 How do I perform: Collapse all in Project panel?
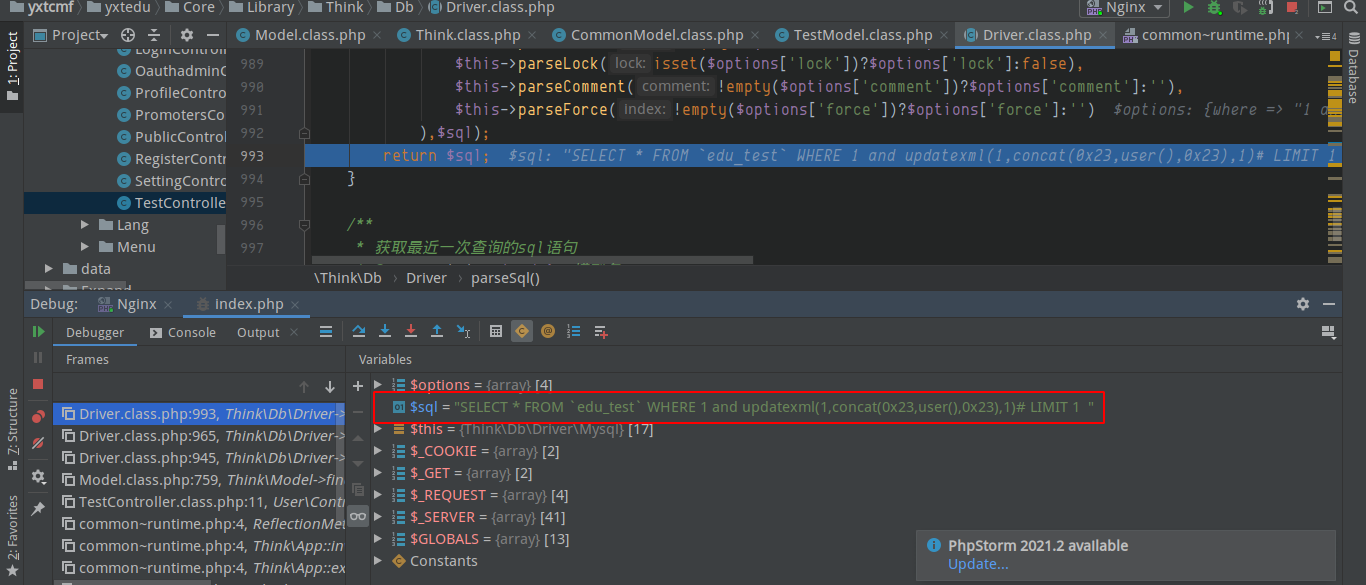[154, 35]
